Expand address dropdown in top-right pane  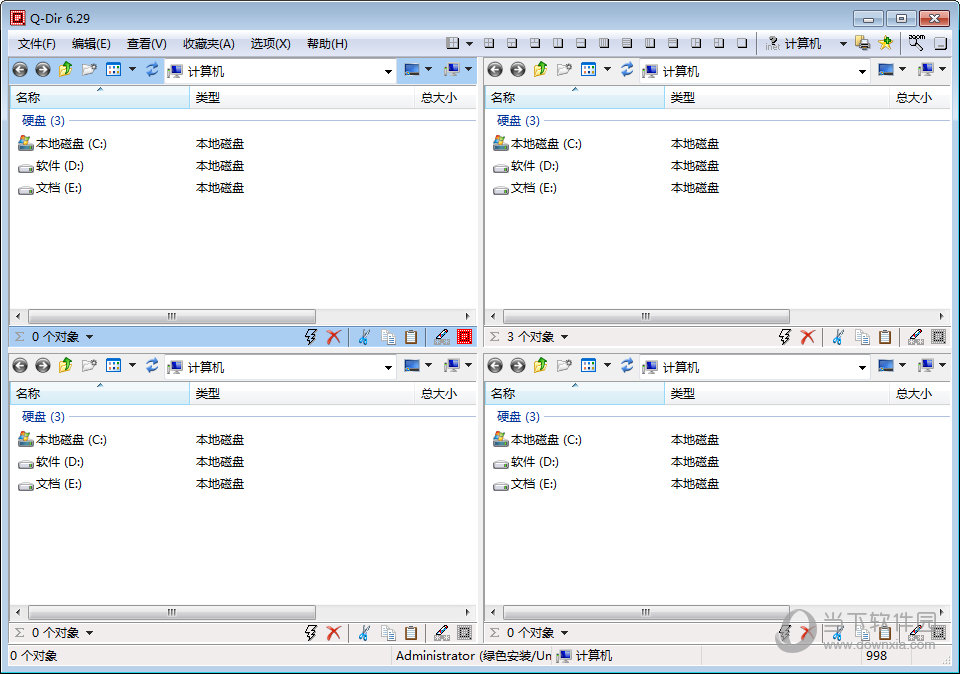pyautogui.click(x=862, y=72)
